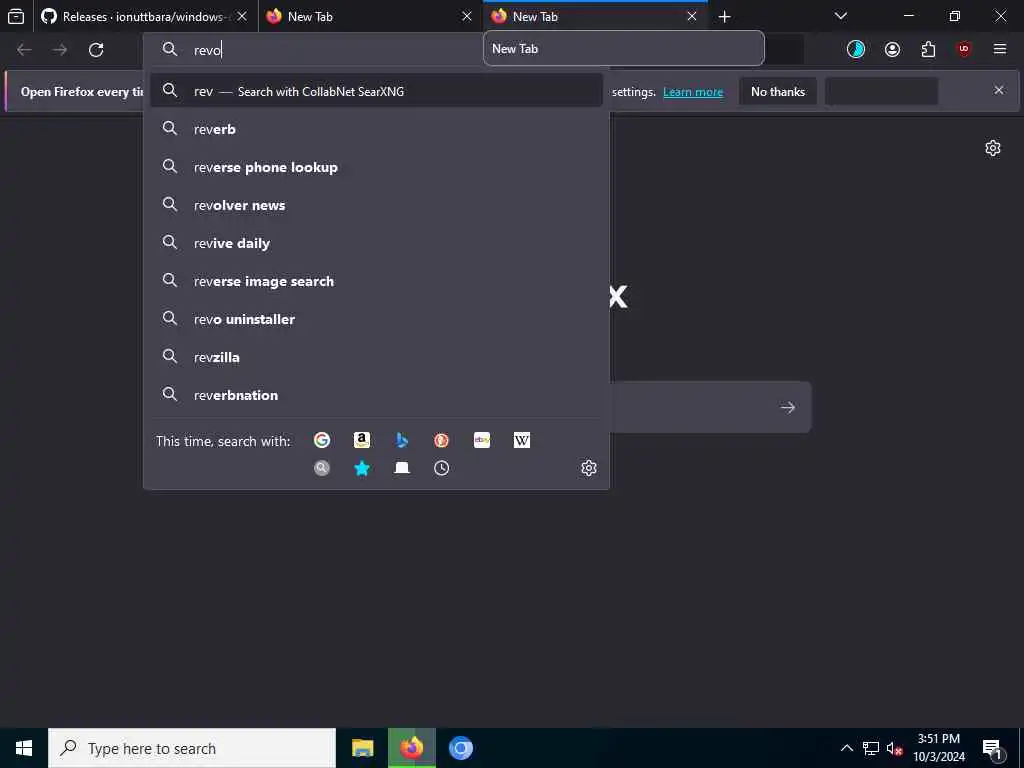Open the Firefox account icon
1024x768 pixels.
892,50
